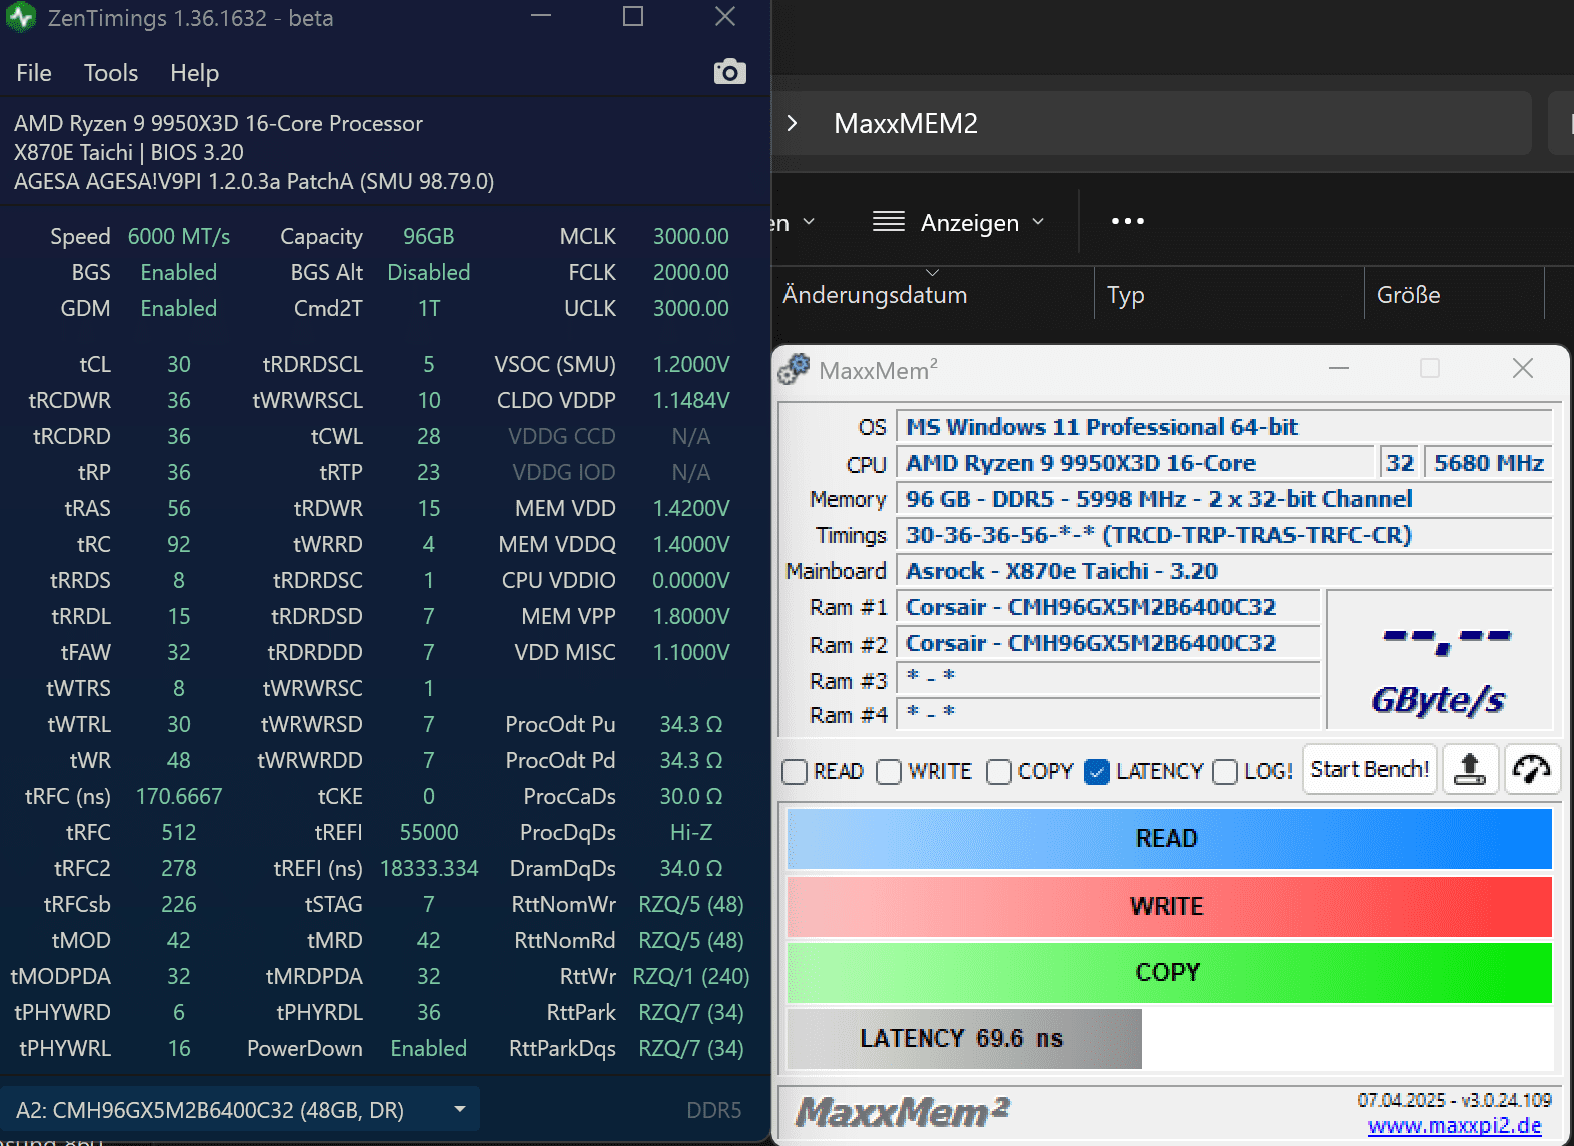This screenshot has width=1574, height=1146.
Task: Click the VSOC (SMU) value 1.2000V
Action: coord(691,364)
